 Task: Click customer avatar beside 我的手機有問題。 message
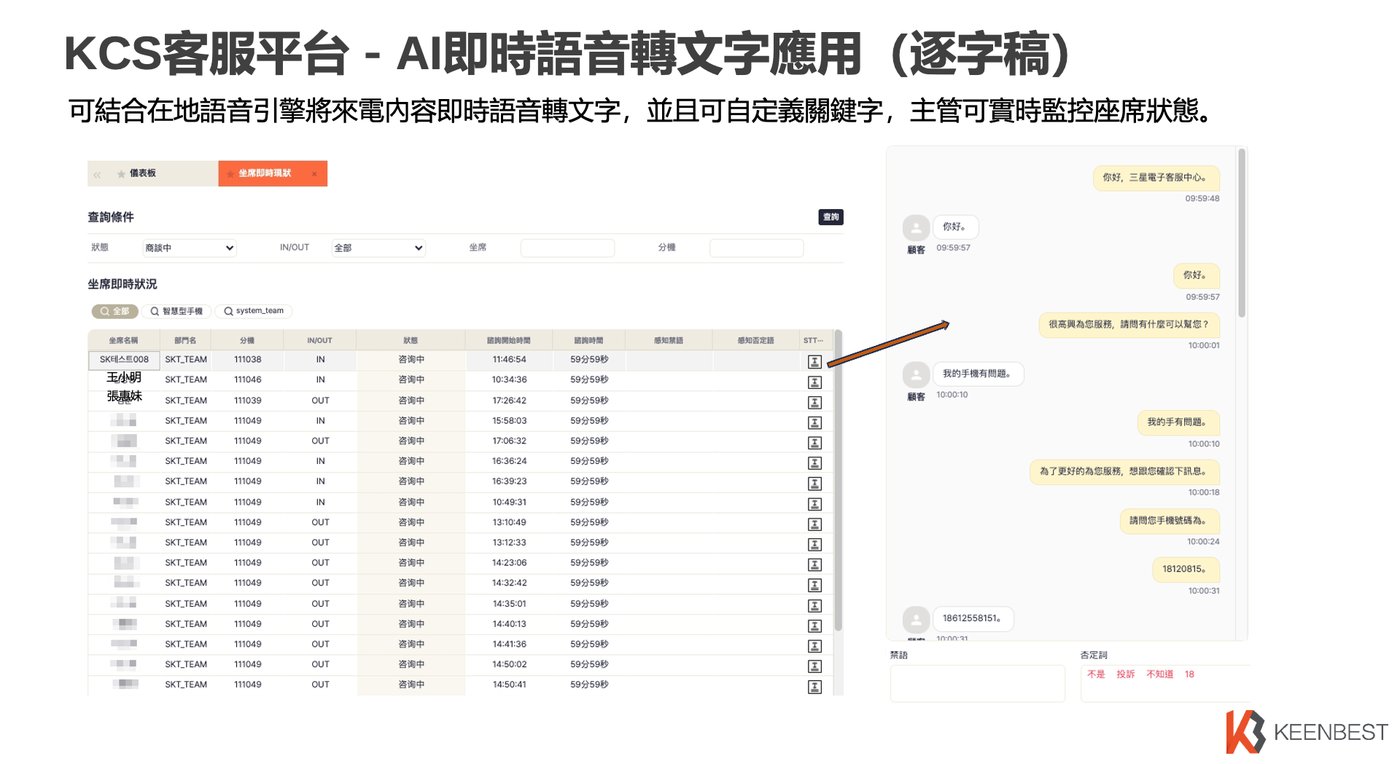[915, 375]
